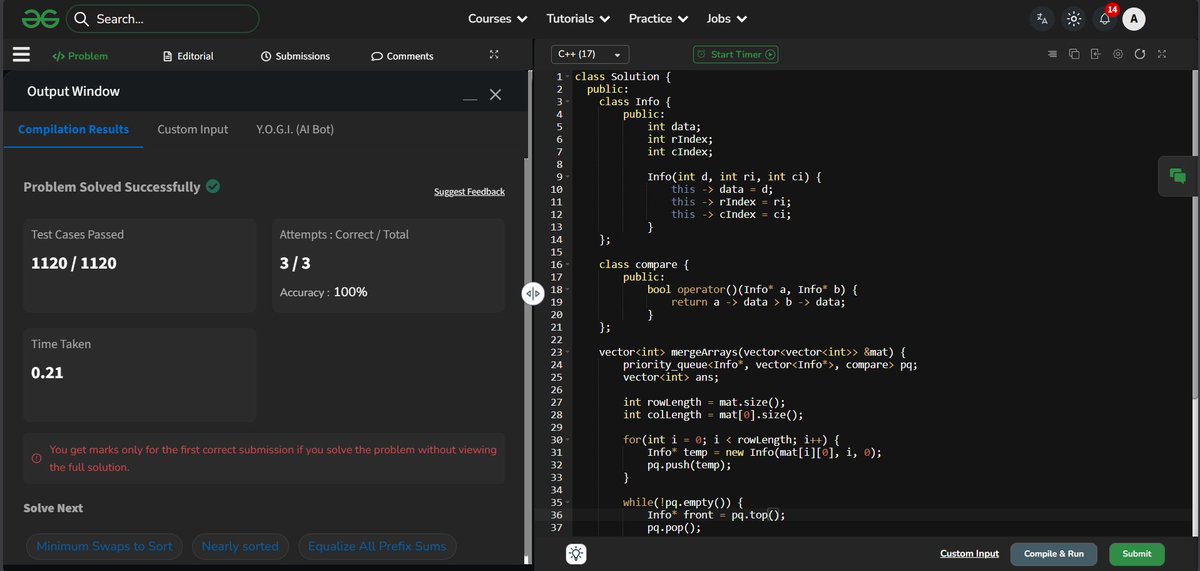Screen dimensions: 1200x571
Task: Select the Custom Input tab
Action: 193,129
